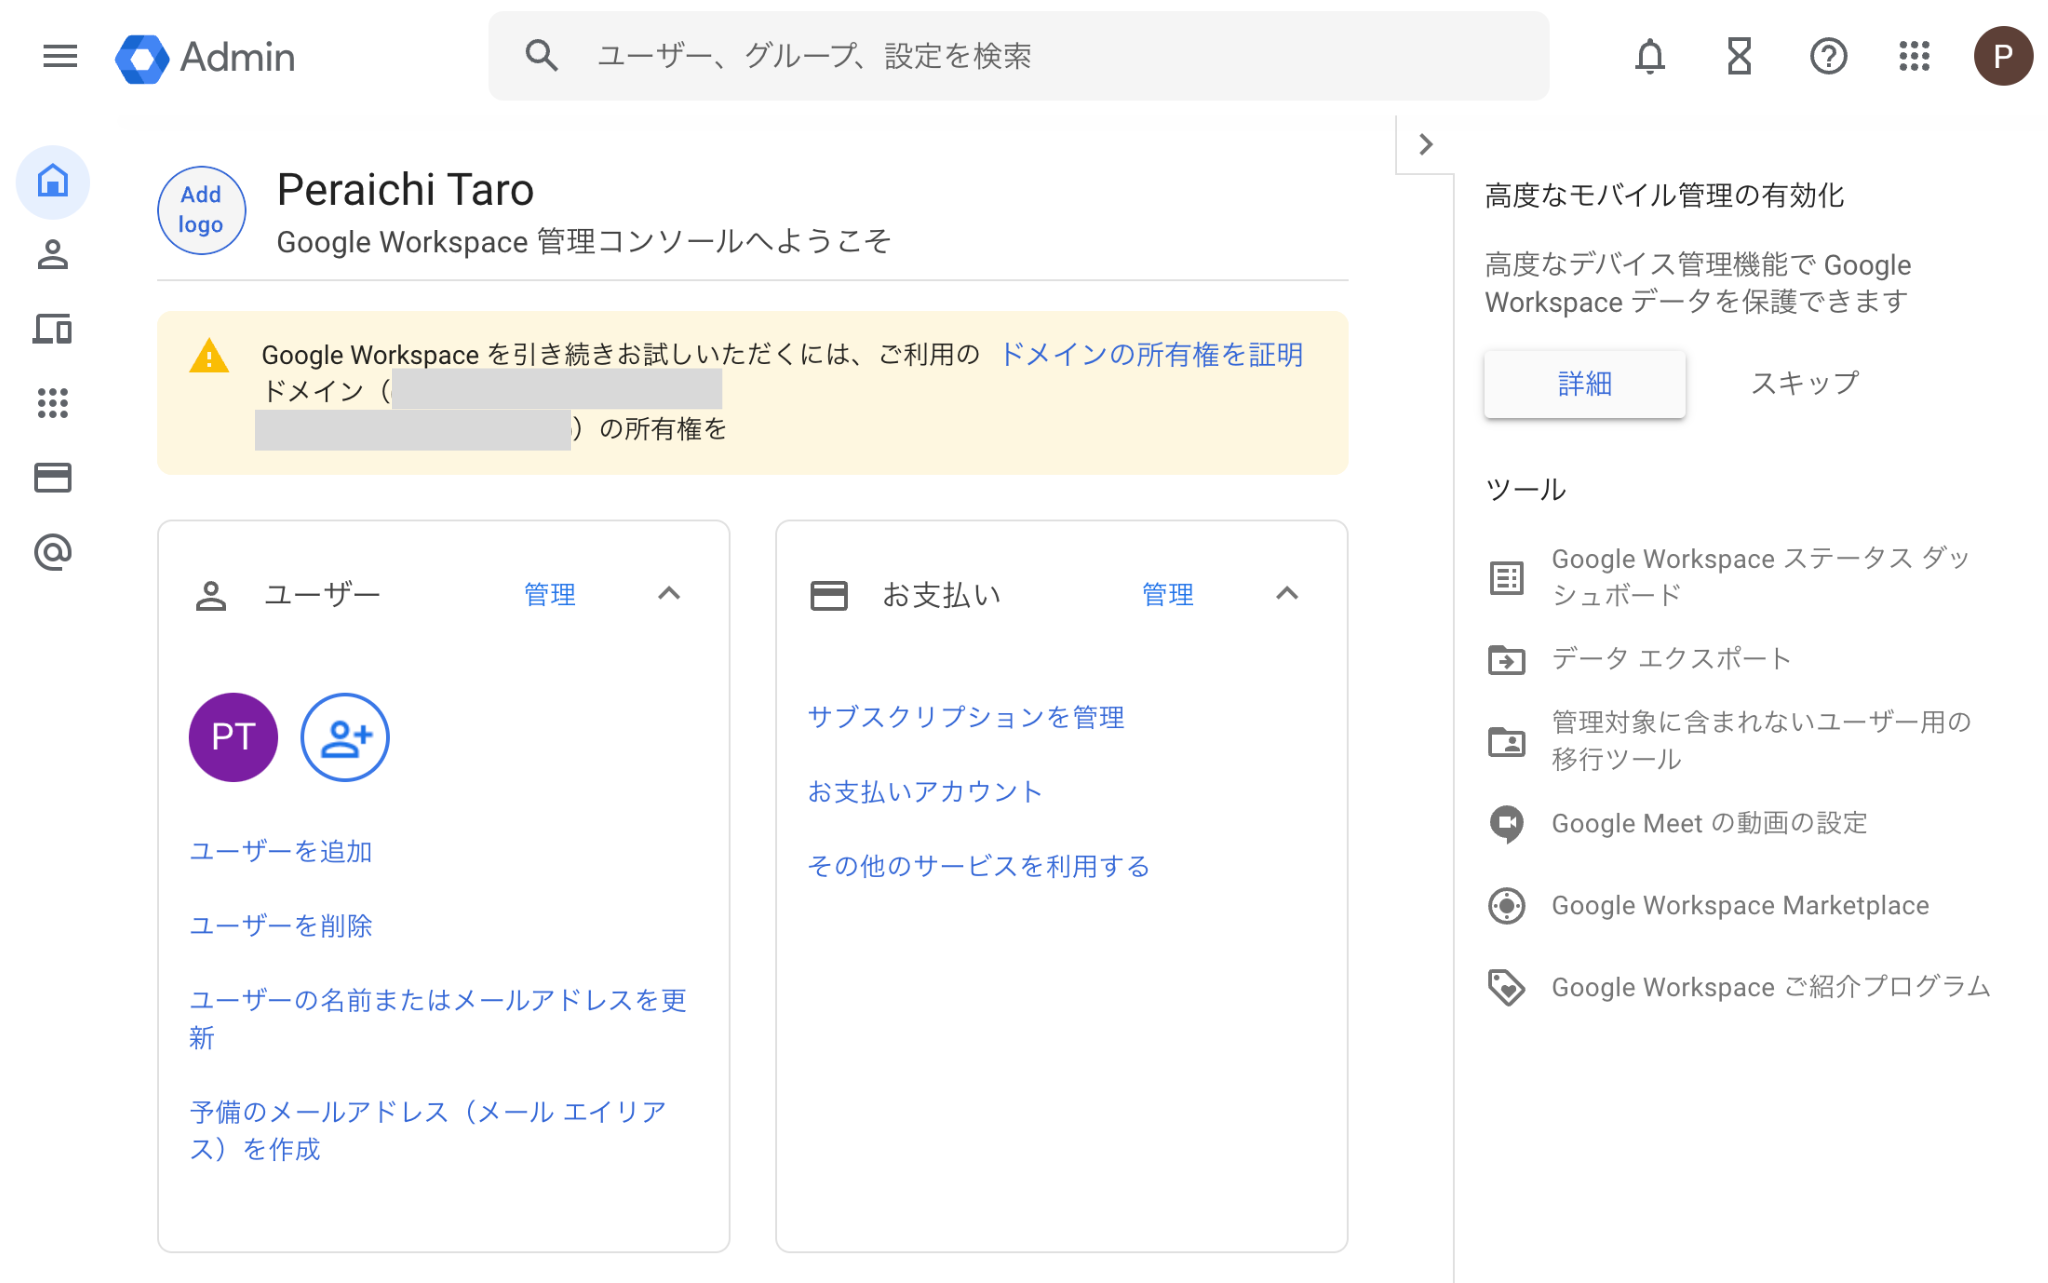Click the credit card icon in お支払い card
This screenshot has height=1283, width=2048.
pyautogui.click(x=828, y=595)
